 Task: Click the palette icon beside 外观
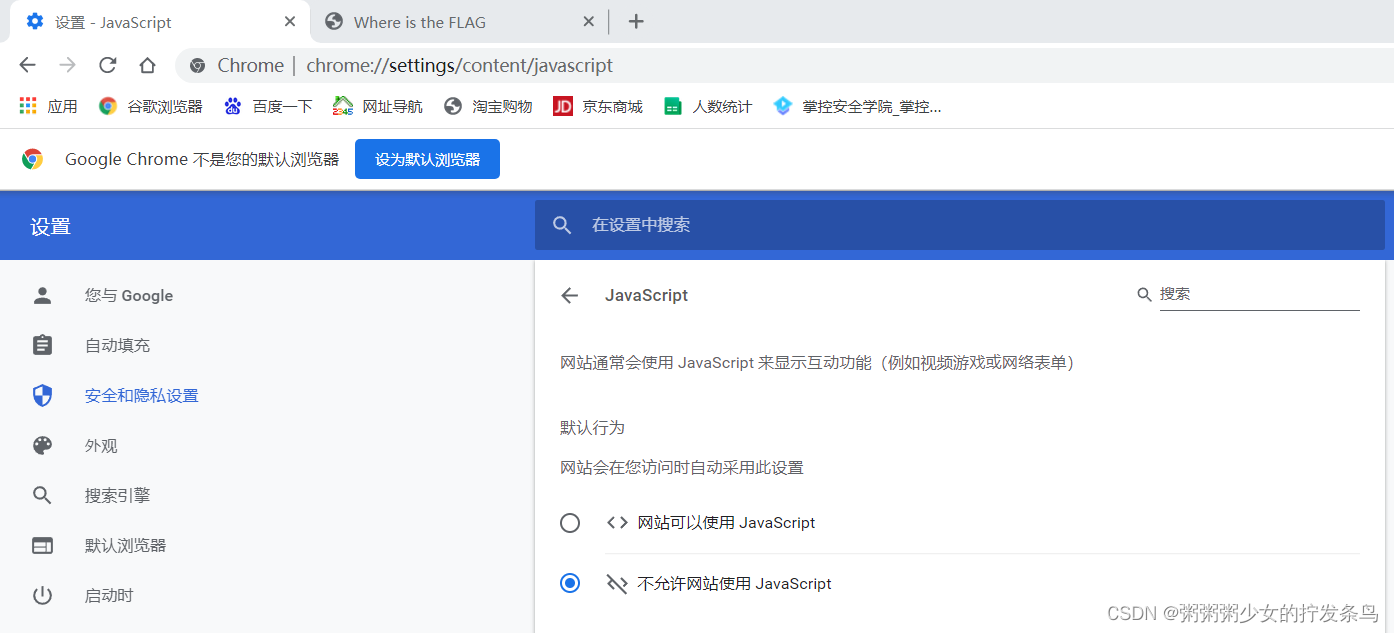tap(42, 445)
